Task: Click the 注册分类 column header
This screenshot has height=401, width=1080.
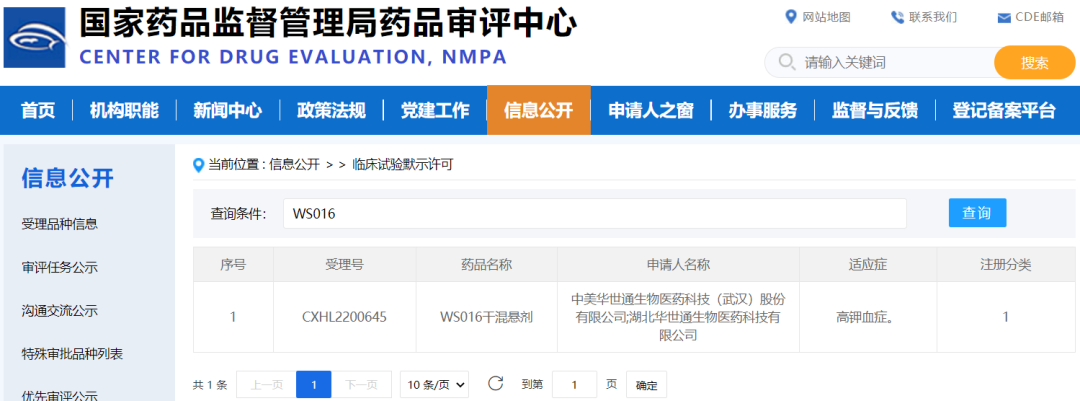Action: (1006, 265)
